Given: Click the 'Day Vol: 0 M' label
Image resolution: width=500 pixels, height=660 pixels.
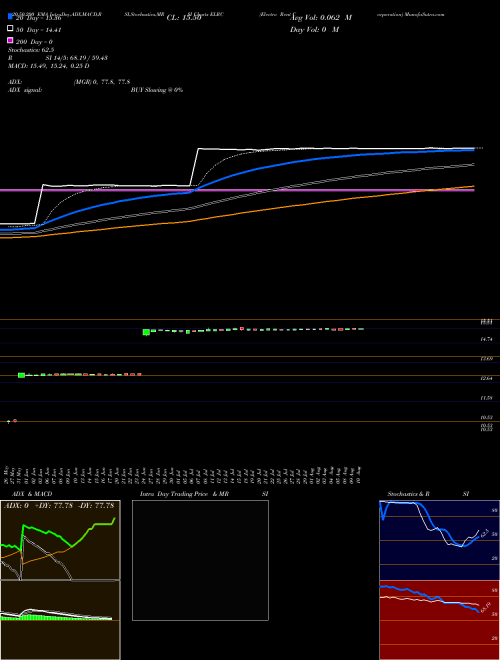Looking at the screenshot, I should (314, 30).
